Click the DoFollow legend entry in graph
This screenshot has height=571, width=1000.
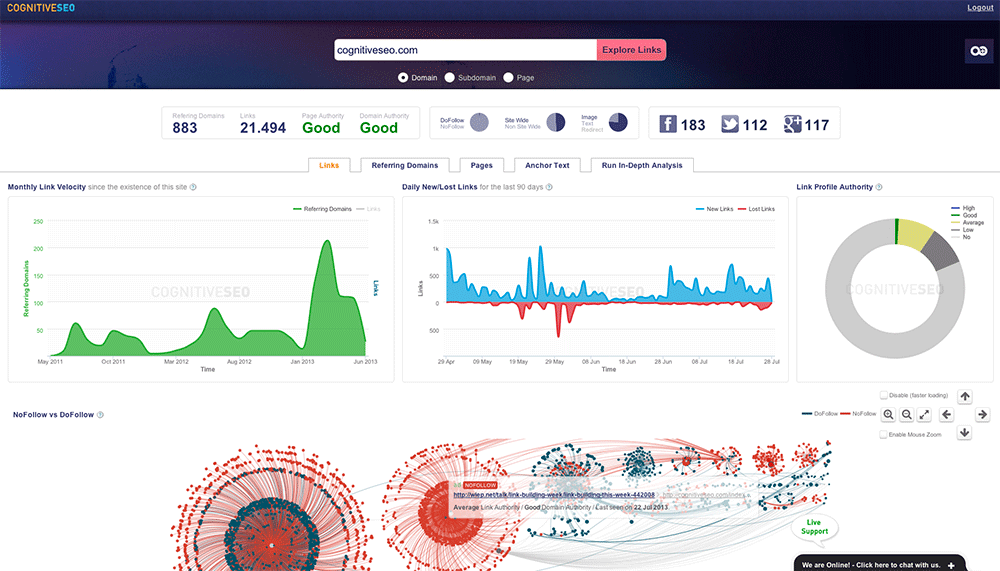tap(820, 414)
